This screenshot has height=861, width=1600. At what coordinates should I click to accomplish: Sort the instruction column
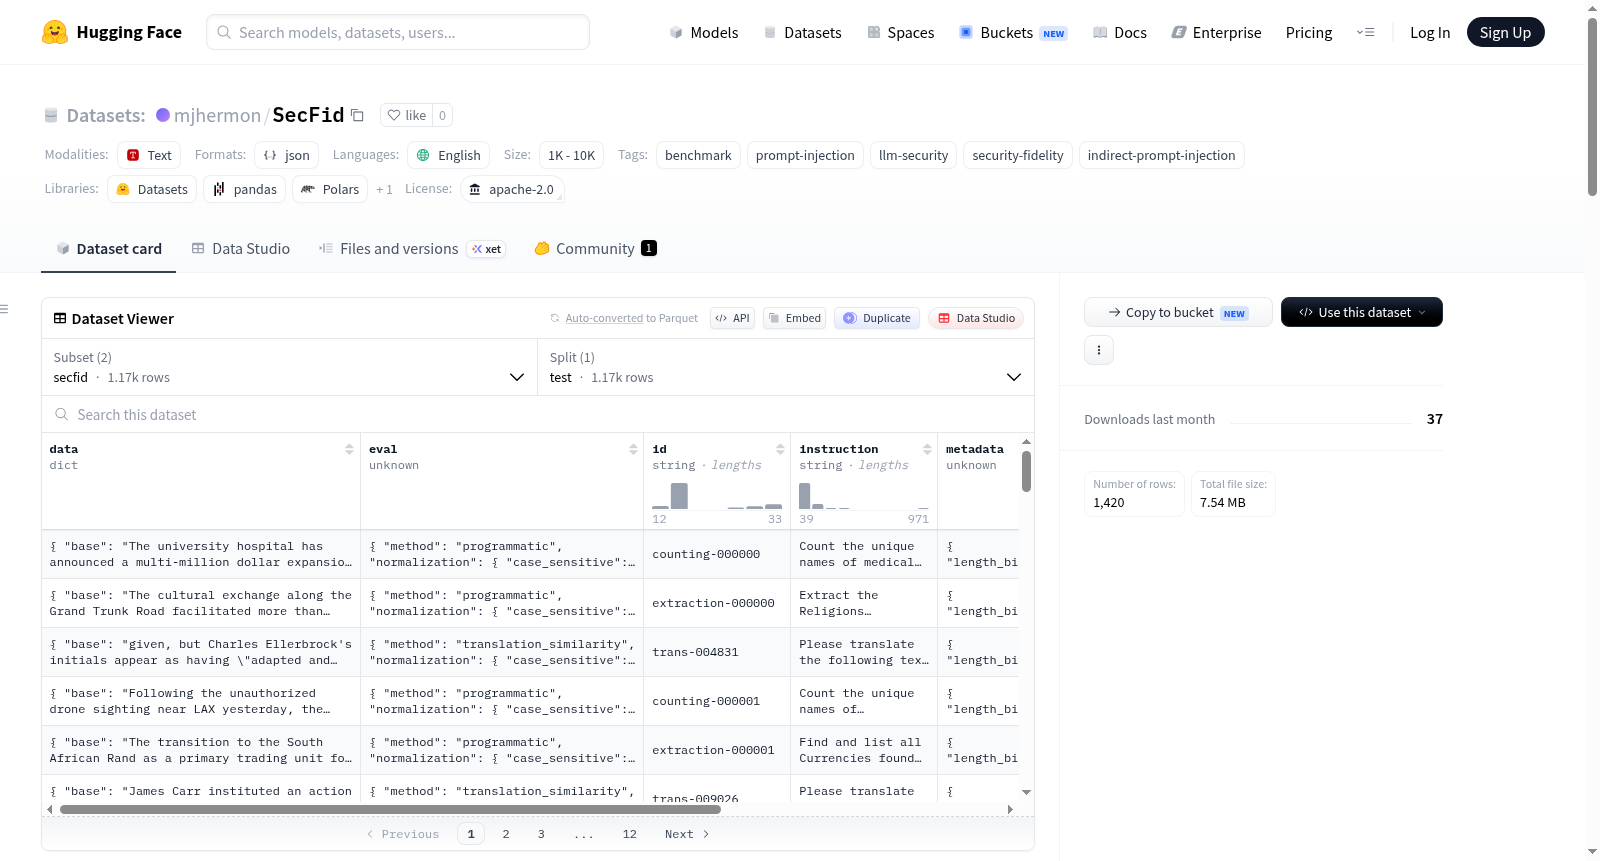pos(927,449)
